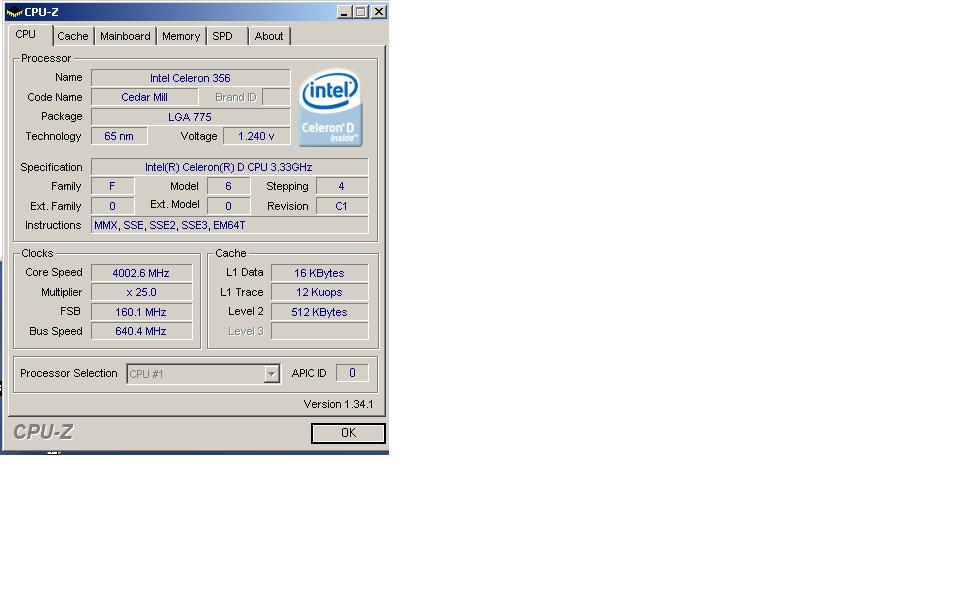Image resolution: width=960 pixels, height=600 pixels.
Task: Close the CPU-Z window
Action: pyautogui.click(x=379, y=12)
